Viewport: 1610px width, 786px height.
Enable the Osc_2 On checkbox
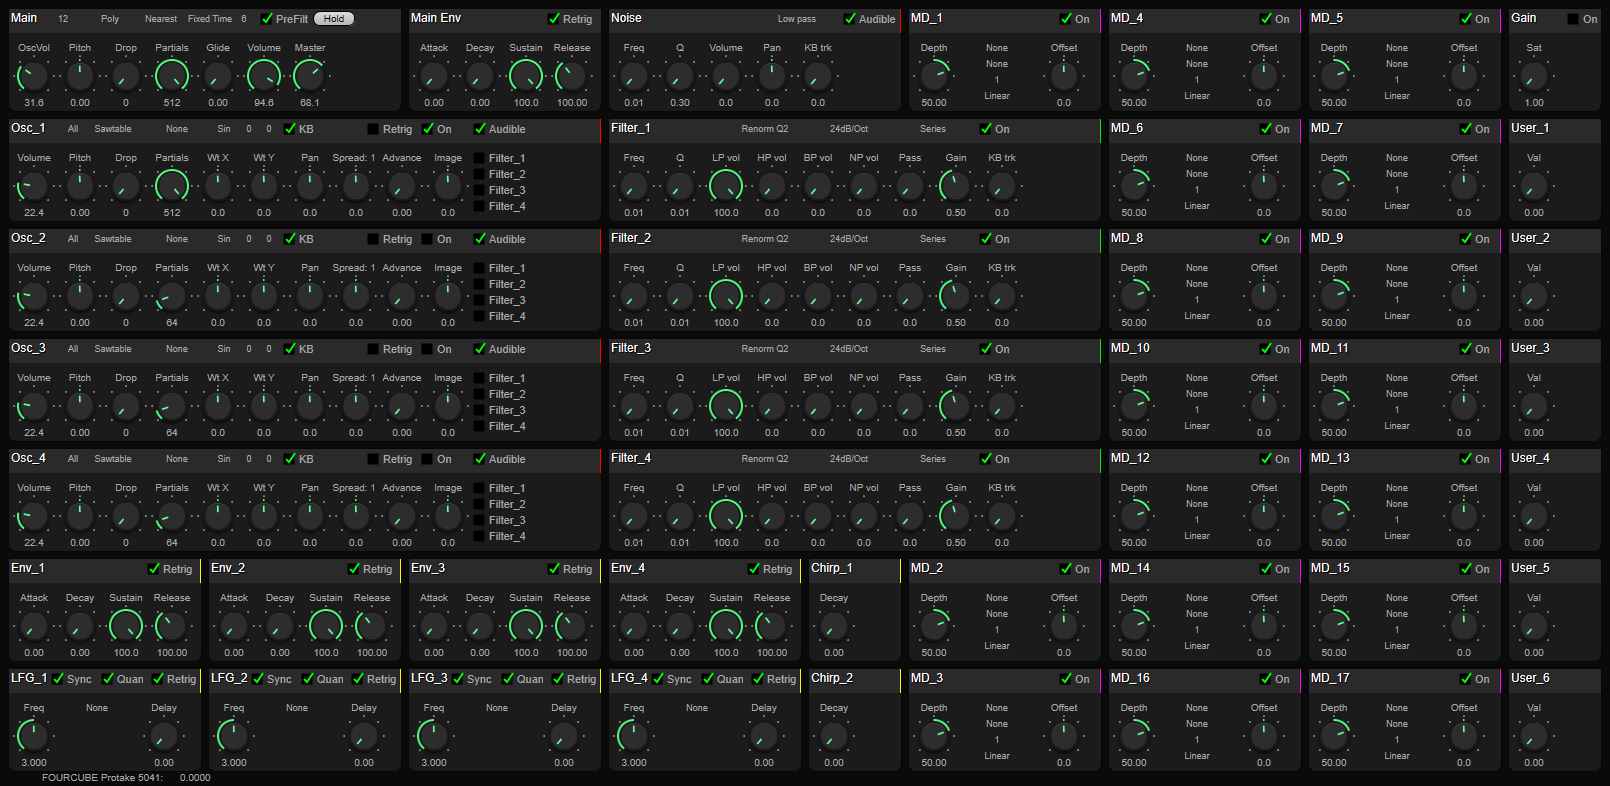[x=428, y=239]
